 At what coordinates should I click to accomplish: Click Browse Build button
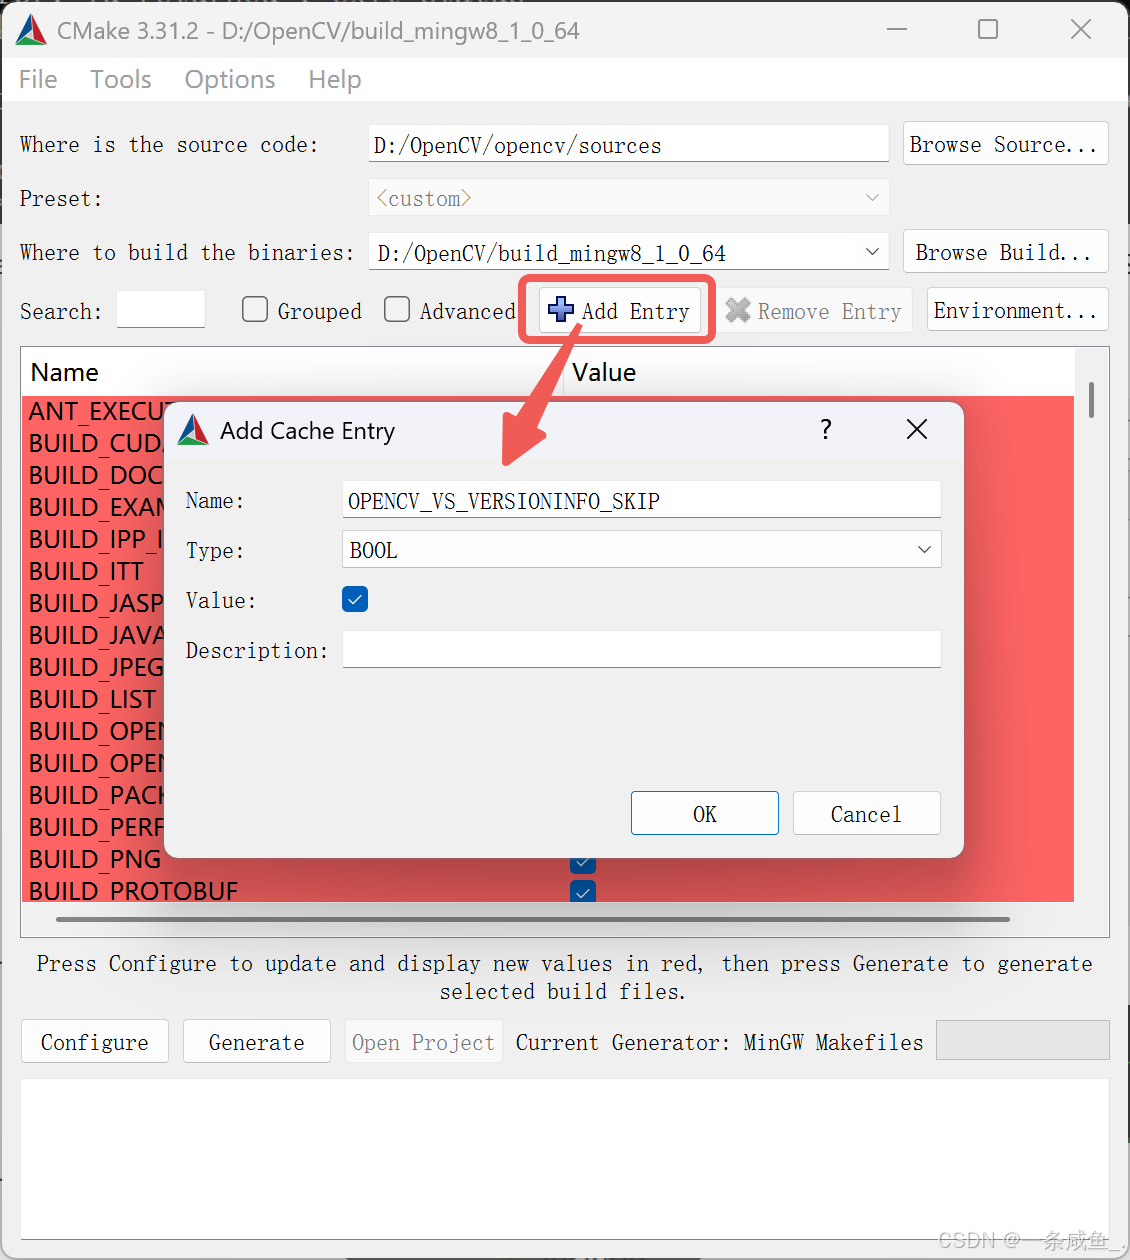(1006, 251)
